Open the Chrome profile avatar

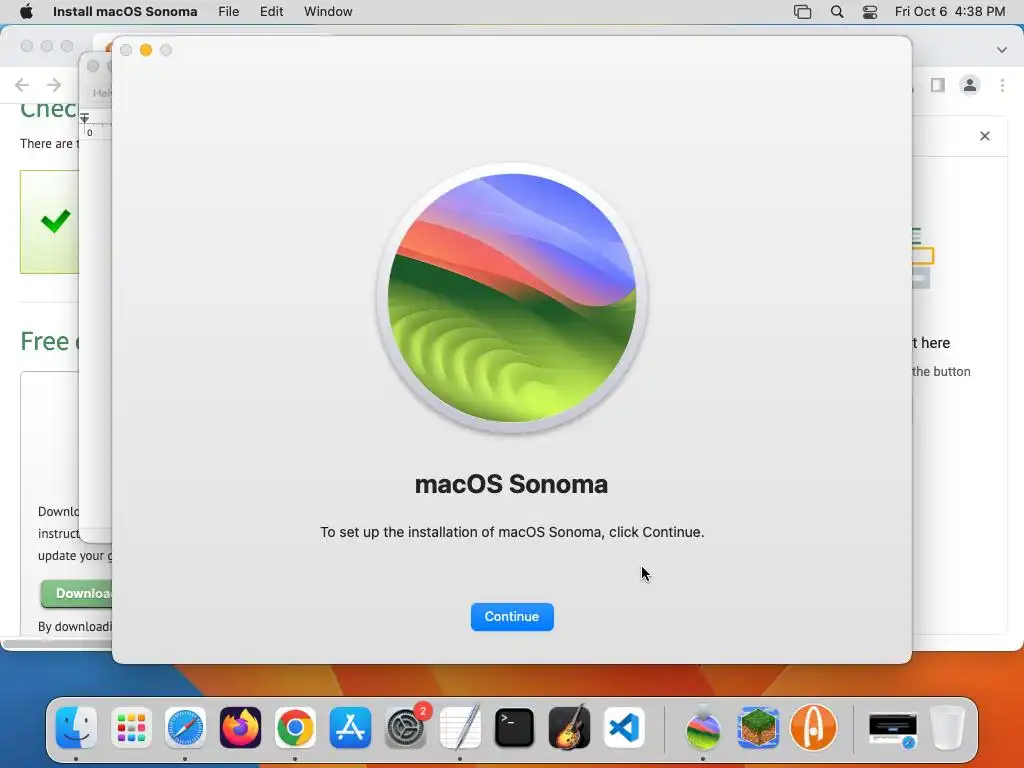pos(970,85)
